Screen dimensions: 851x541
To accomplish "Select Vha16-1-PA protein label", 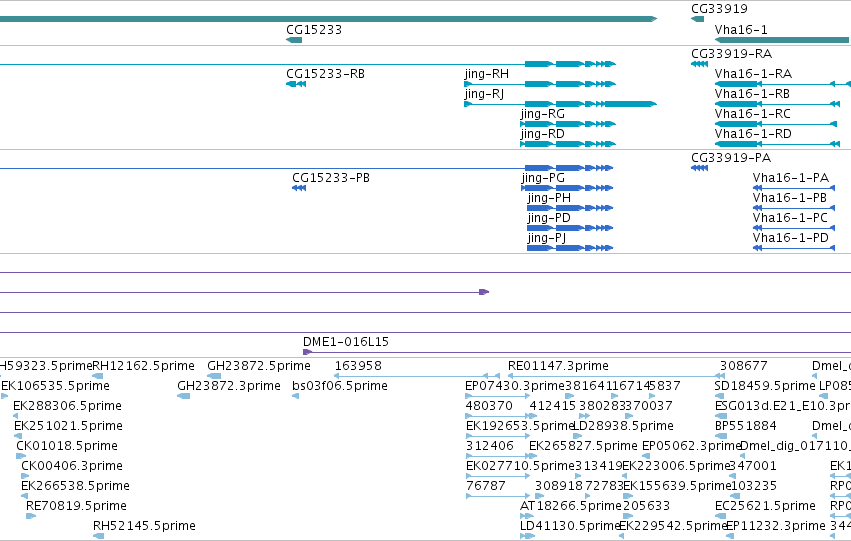I will coord(791,178).
